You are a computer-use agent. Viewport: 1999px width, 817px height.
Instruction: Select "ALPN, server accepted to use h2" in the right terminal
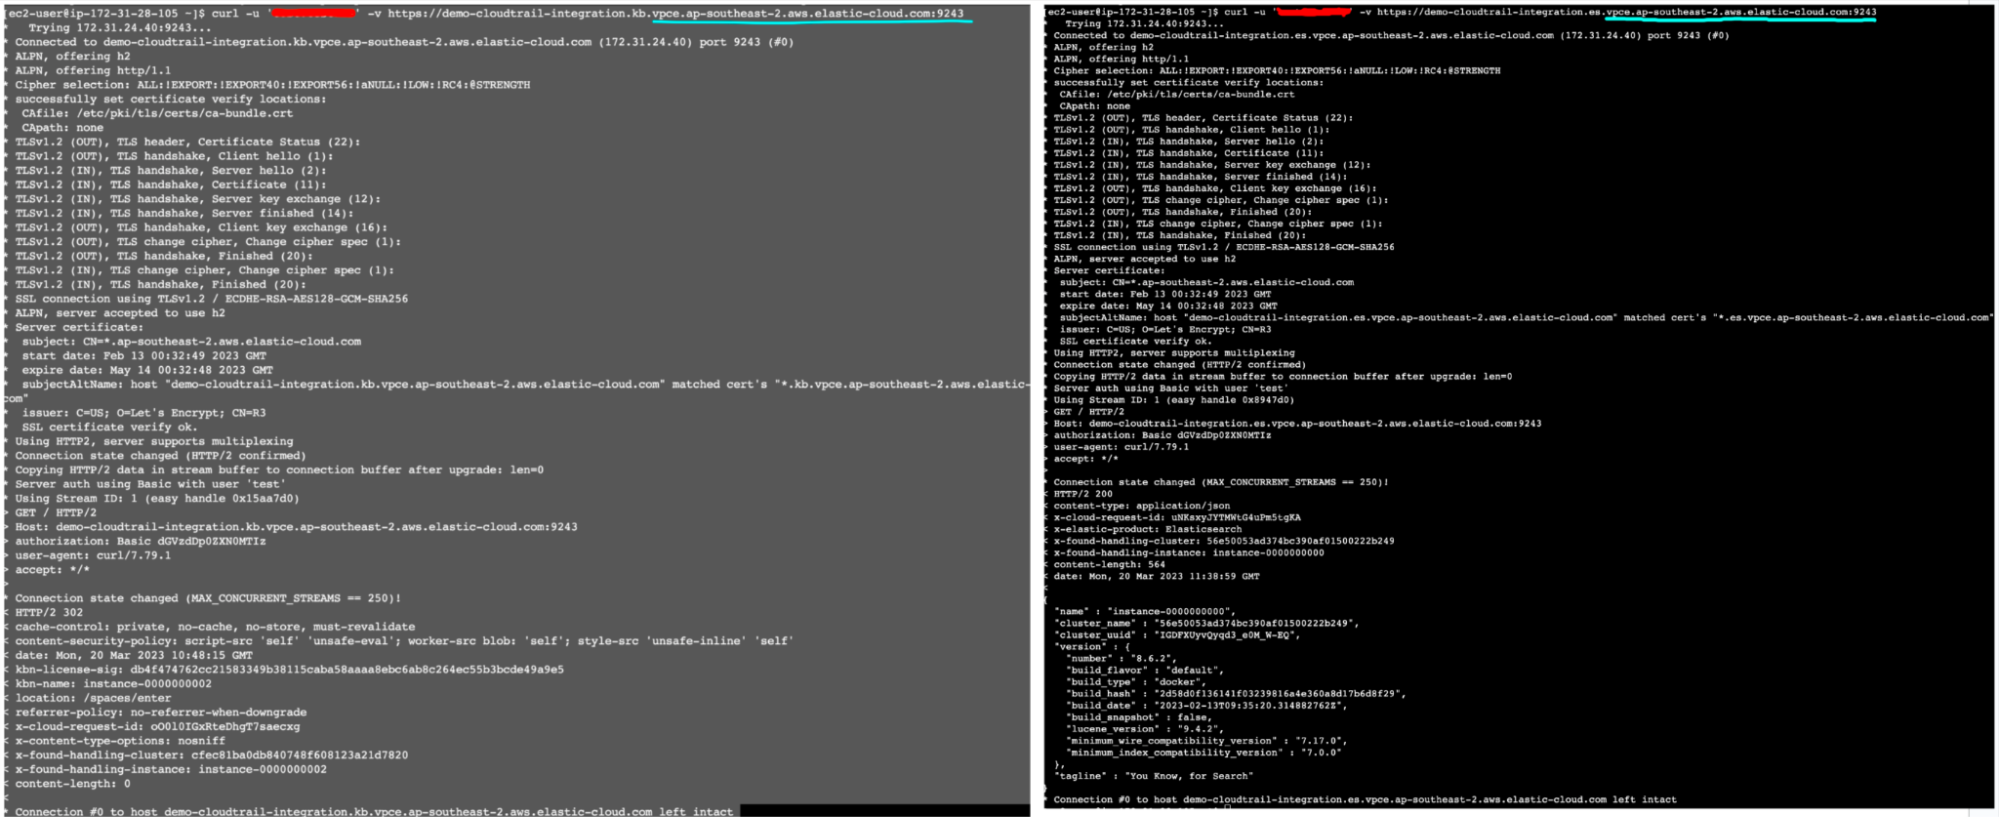coord(1144,259)
